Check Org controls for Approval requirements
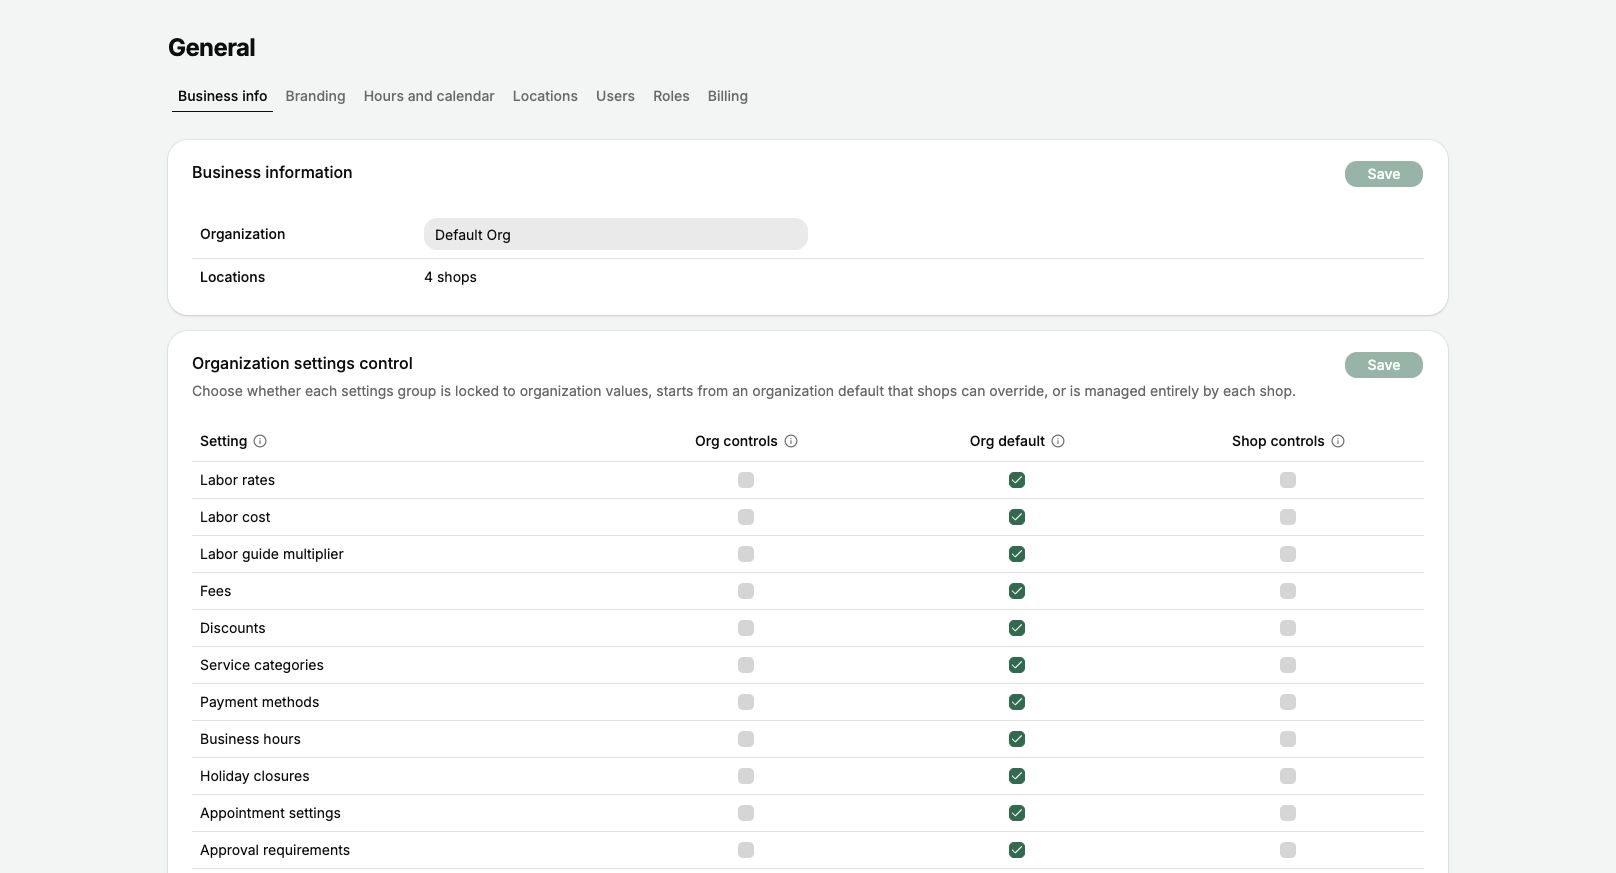 pos(746,850)
